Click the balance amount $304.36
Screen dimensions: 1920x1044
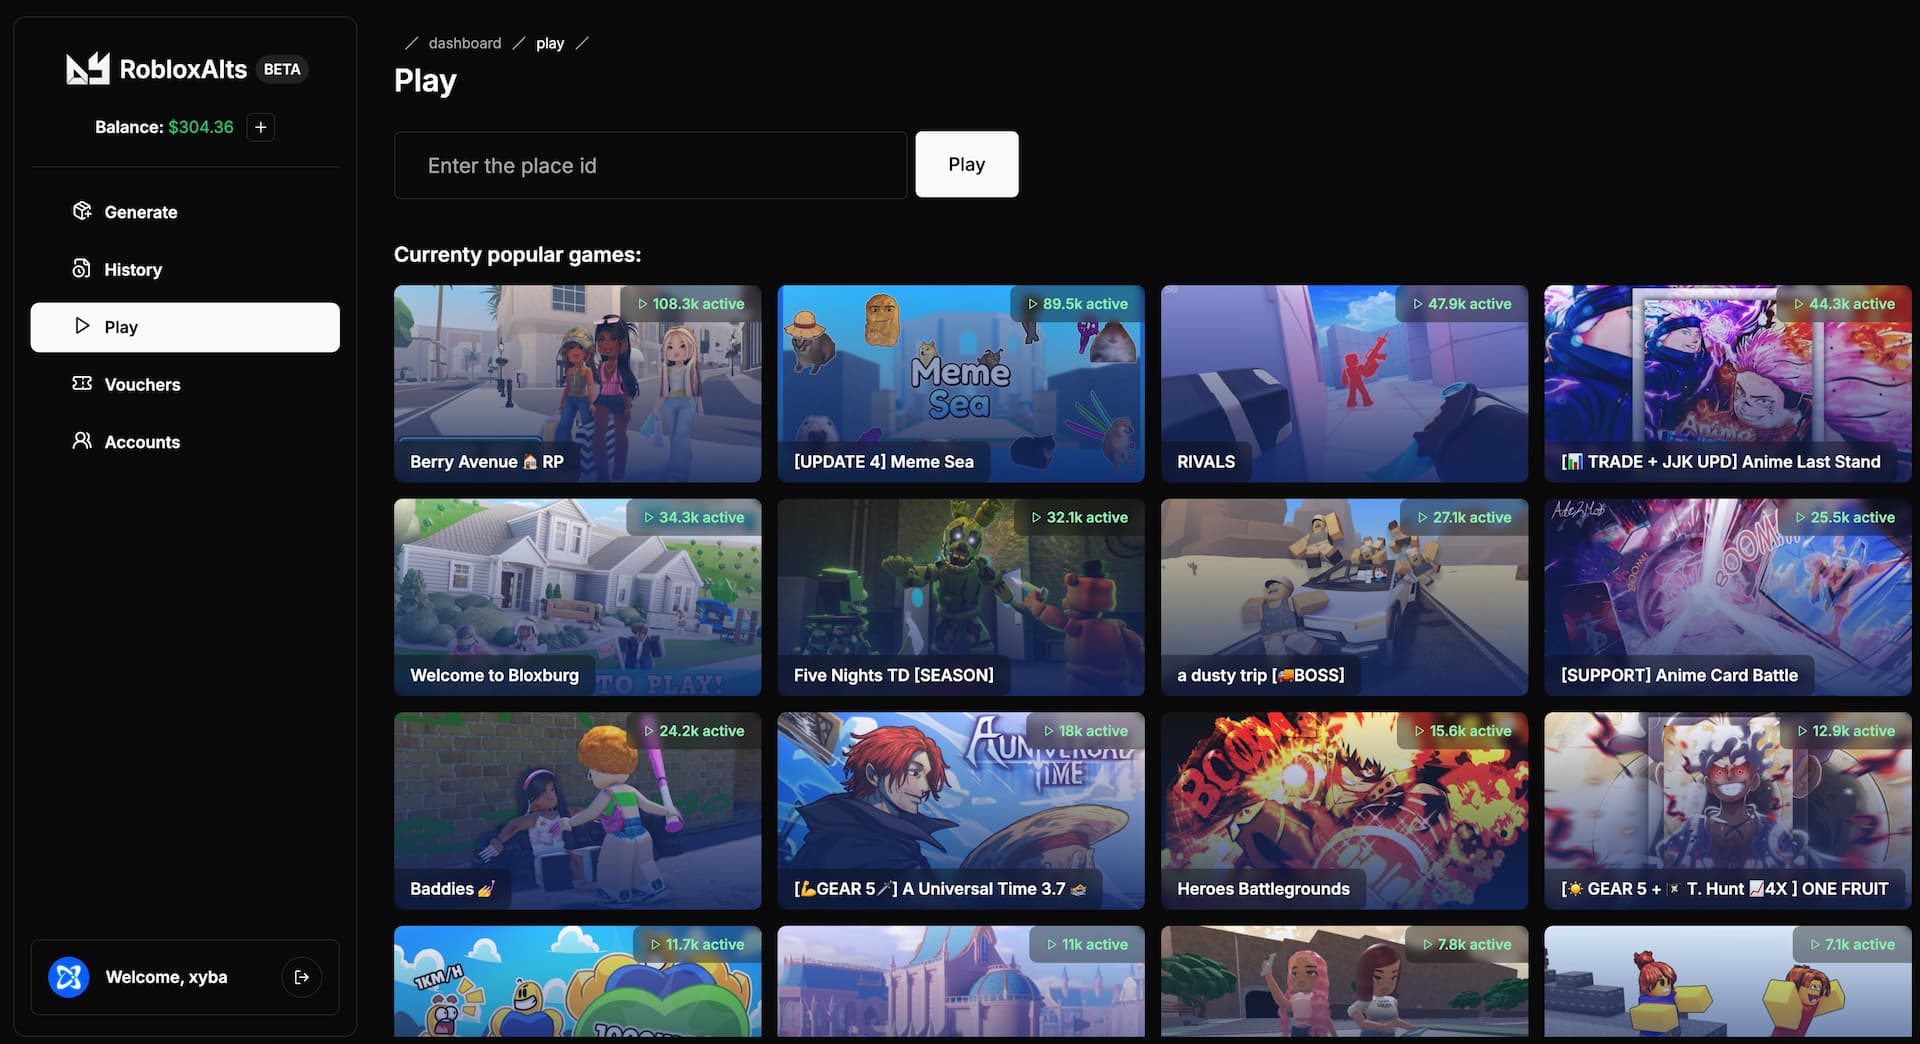click(x=201, y=127)
